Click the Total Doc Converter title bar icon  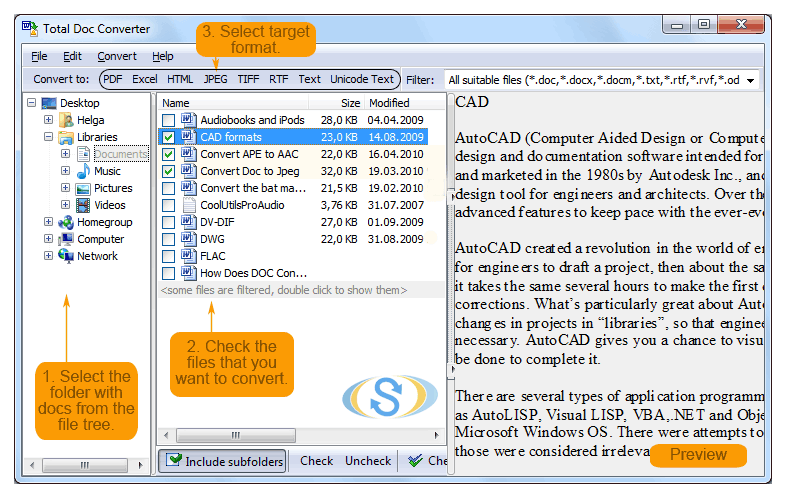30,29
